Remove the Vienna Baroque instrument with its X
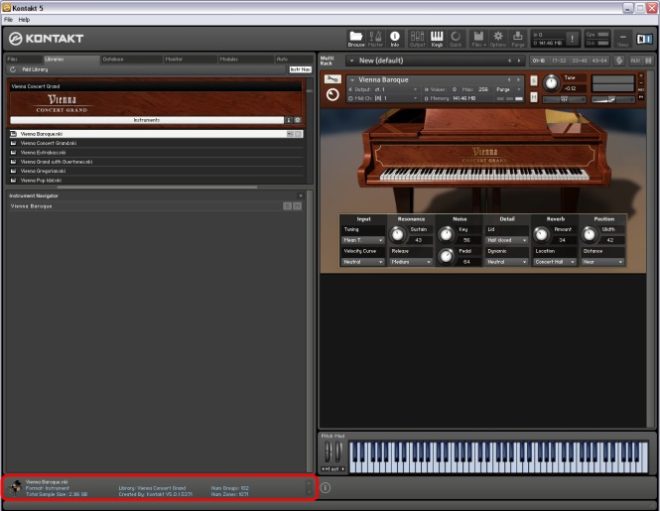This screenshot has height=511, width=660. pos(641,76)
